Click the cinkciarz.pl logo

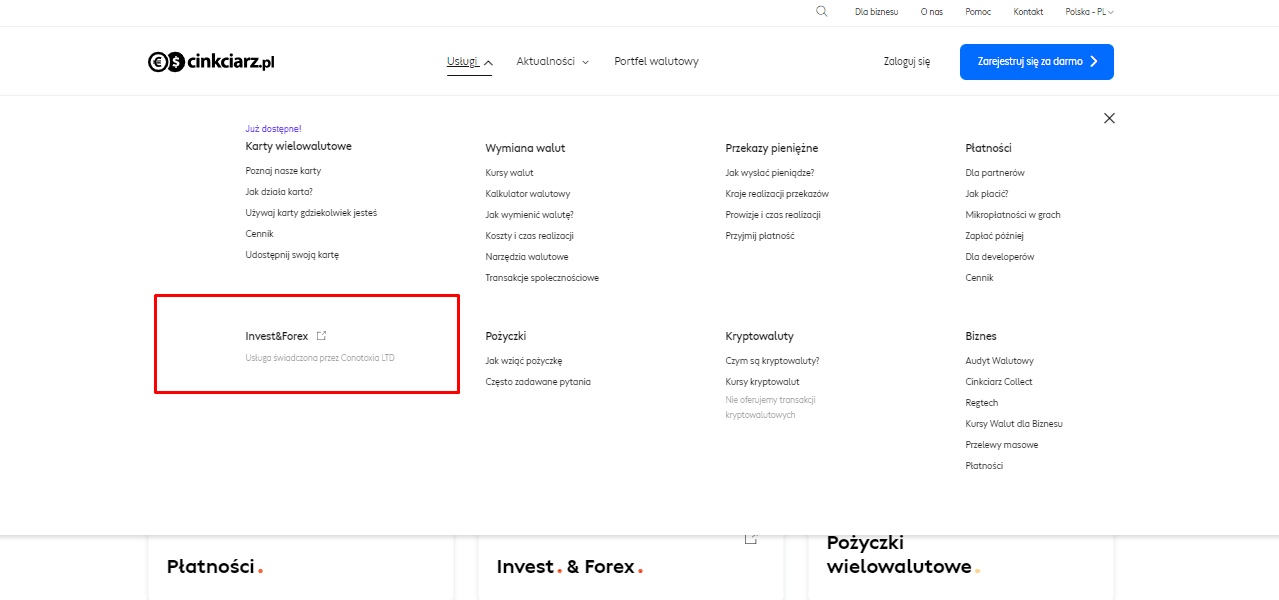pos(211,62)
